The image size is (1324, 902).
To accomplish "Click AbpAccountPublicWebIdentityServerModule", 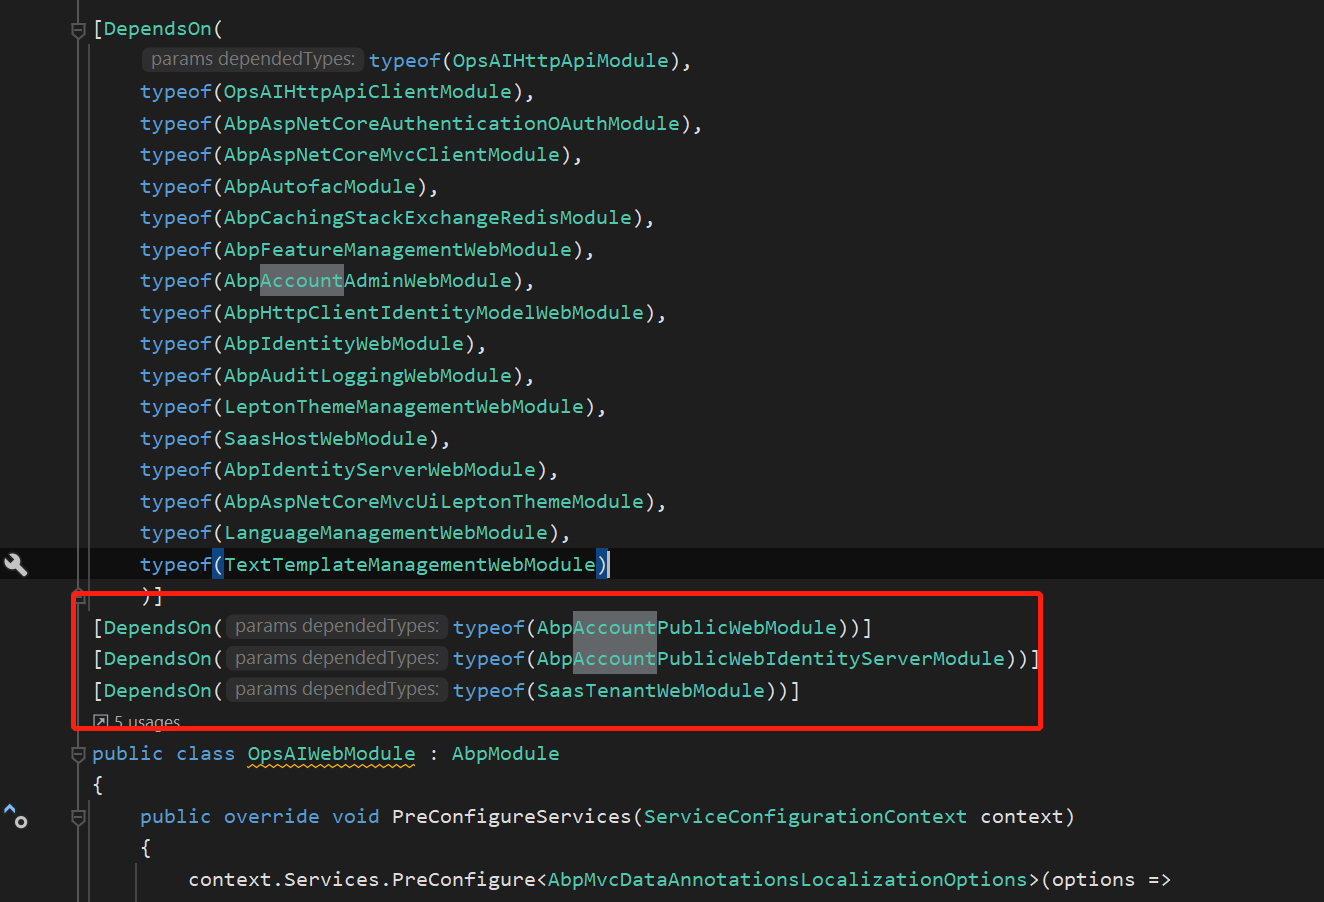I will [x=771, y=659].
